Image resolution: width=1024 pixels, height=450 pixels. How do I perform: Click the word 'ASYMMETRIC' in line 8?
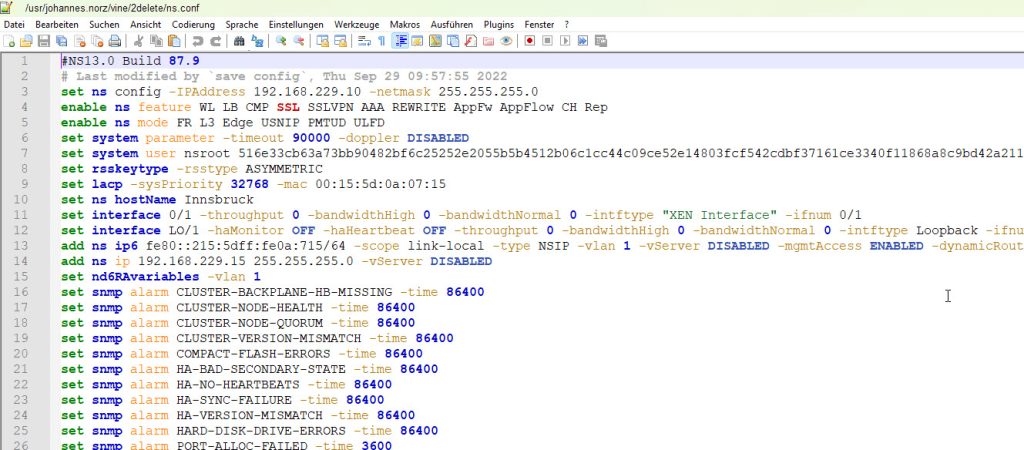point(285,169)
